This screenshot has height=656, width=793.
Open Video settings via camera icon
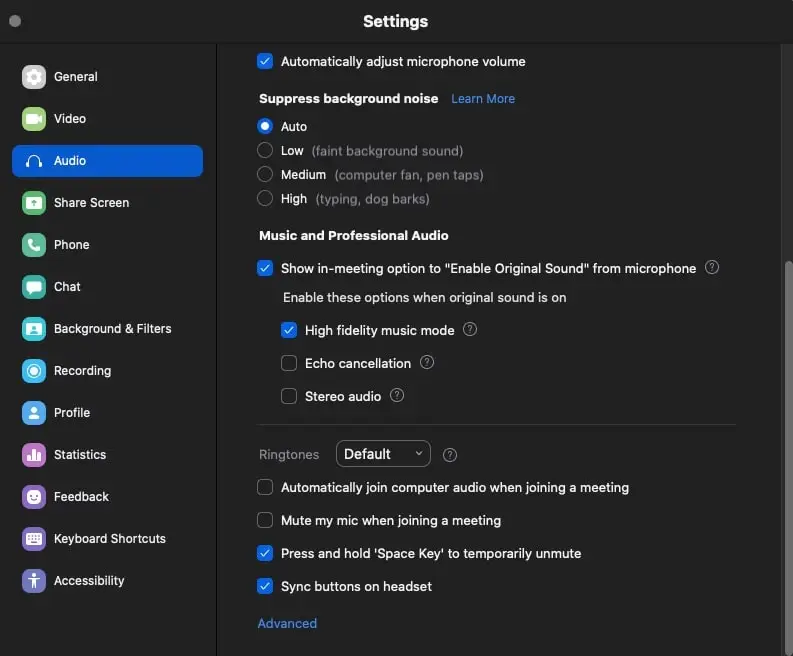[34, 119]
